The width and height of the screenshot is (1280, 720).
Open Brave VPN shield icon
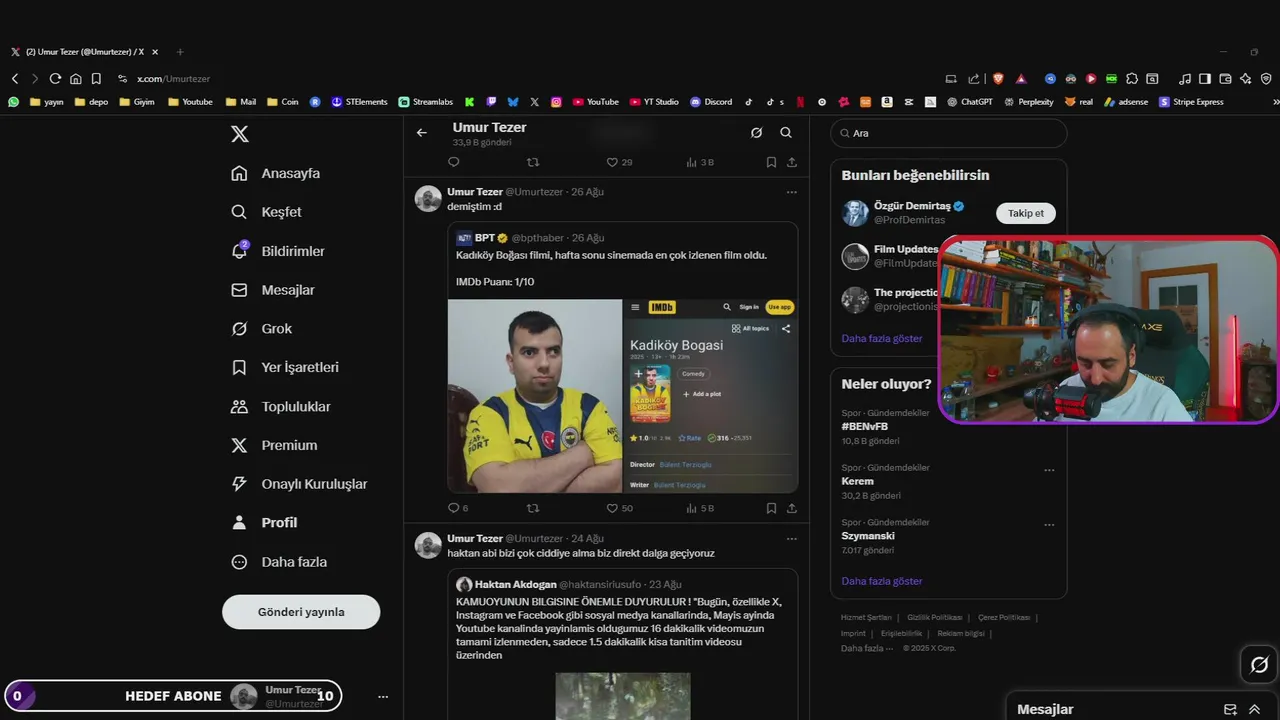tap(1266, 78)
